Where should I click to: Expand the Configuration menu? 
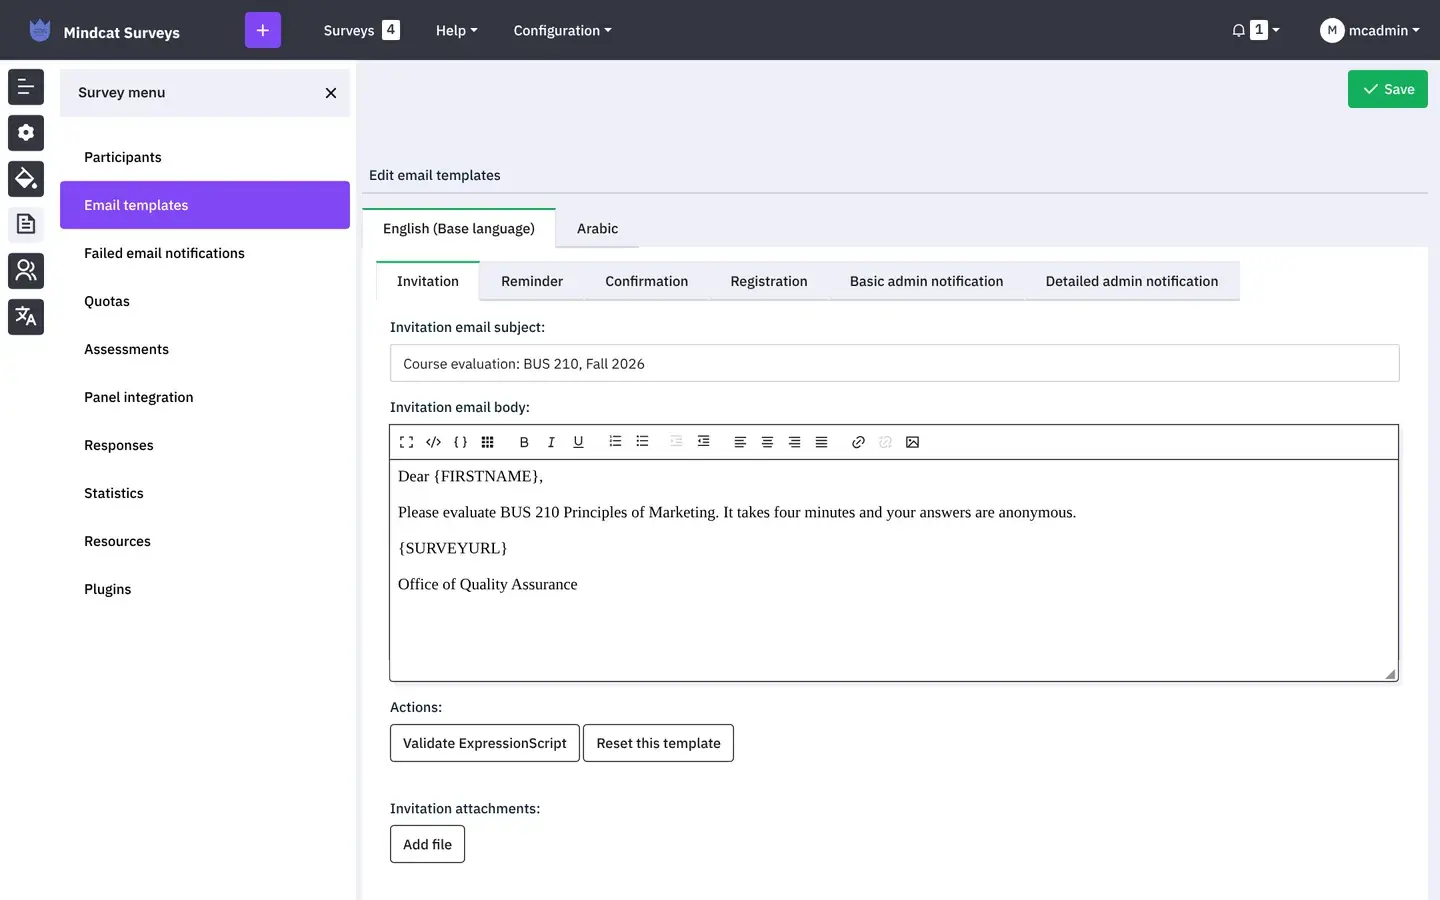[x=562, y=30]
